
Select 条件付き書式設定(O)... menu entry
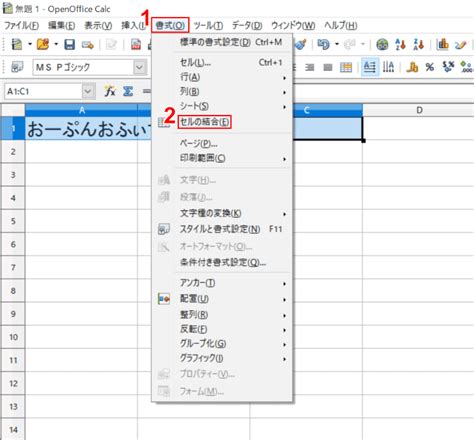point(222,263)
